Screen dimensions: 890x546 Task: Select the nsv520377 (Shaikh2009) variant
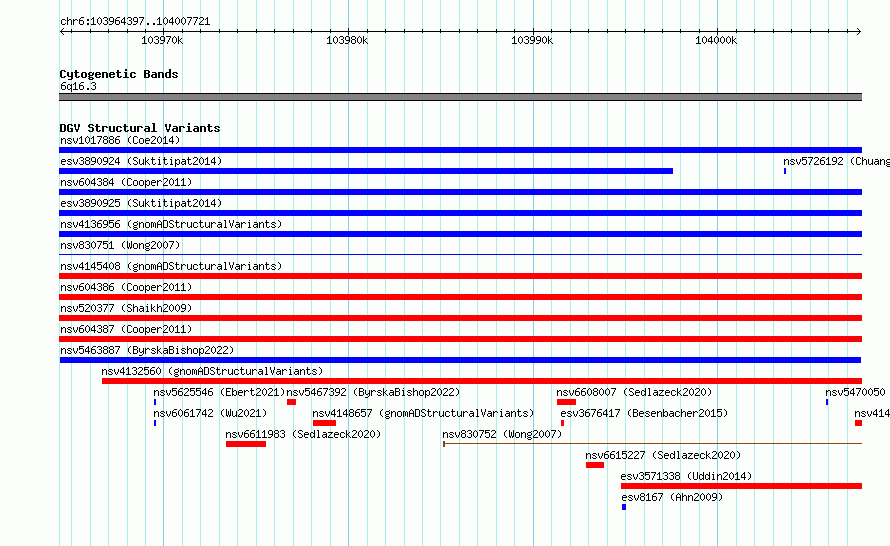[x=460, y=318]
